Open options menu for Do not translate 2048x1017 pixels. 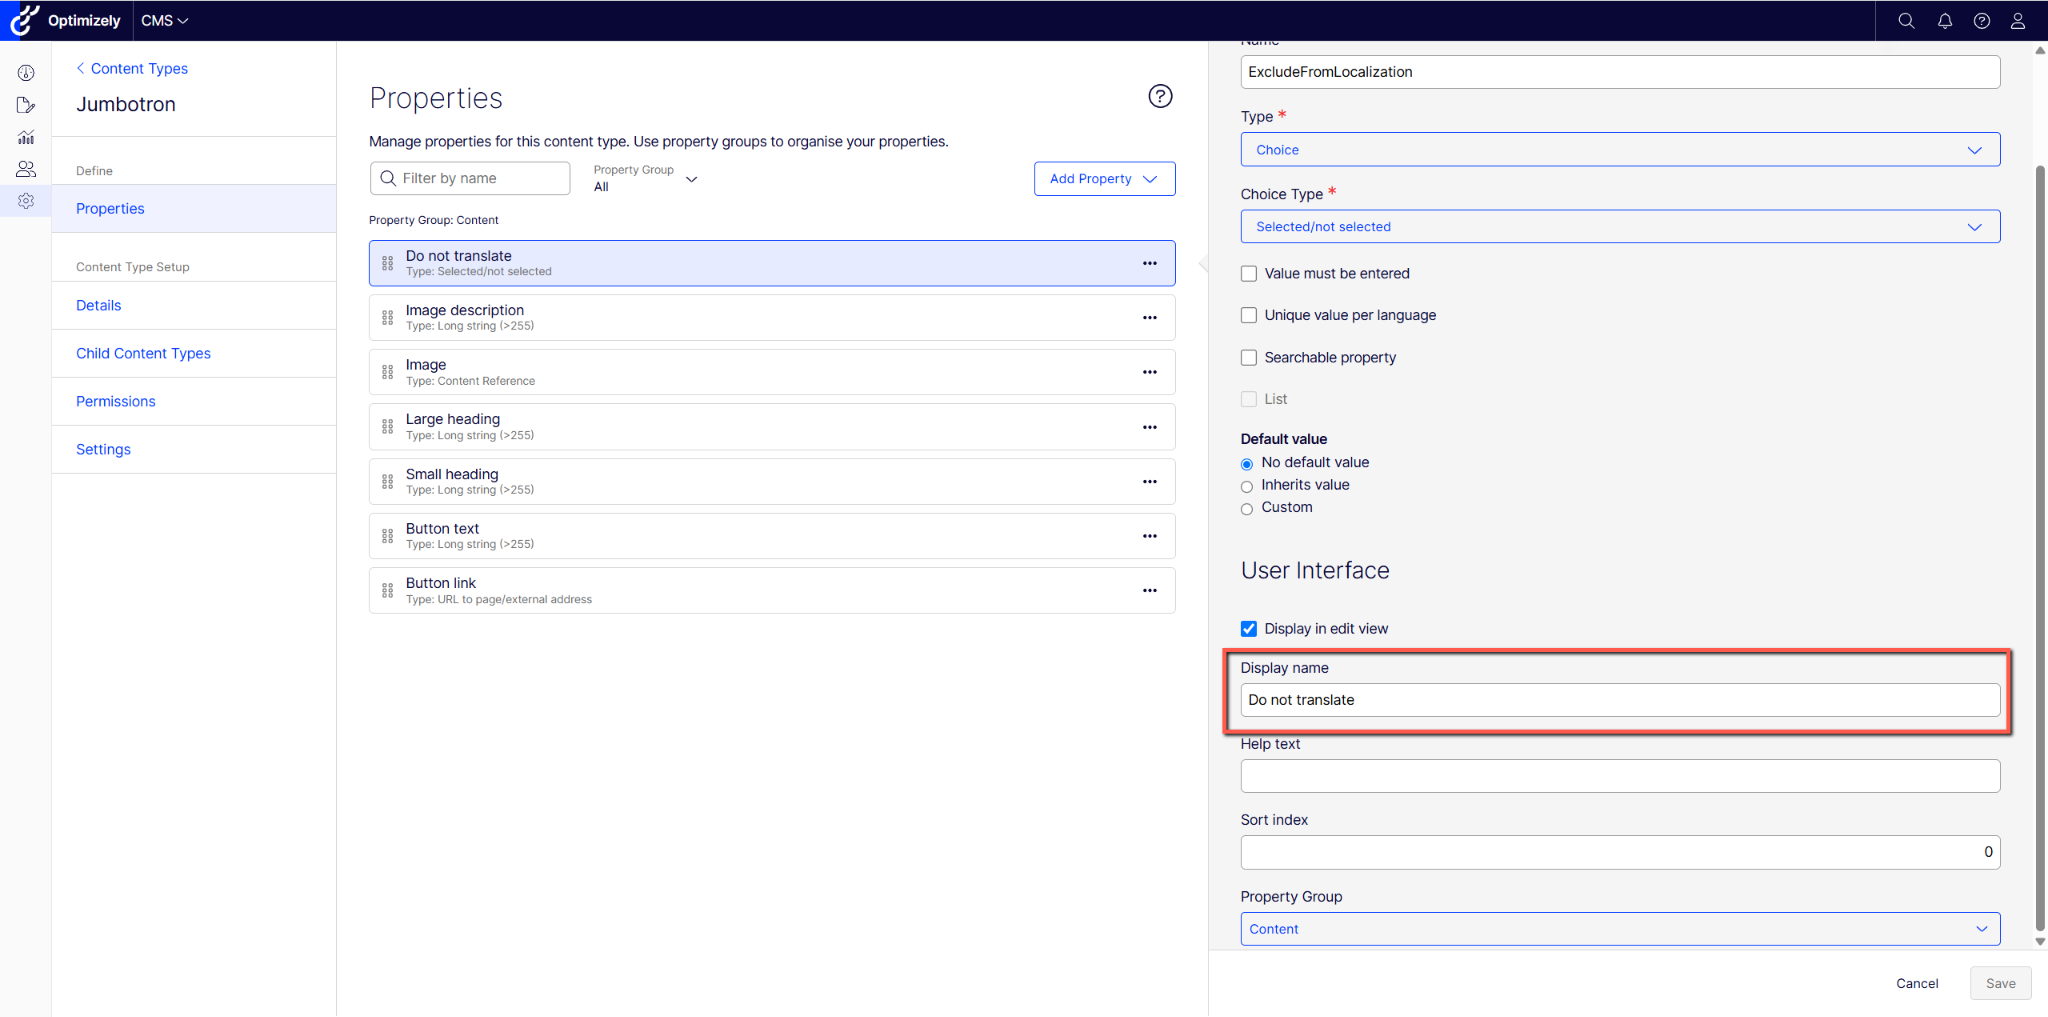pyautogui.click(x=1150, y=263)
